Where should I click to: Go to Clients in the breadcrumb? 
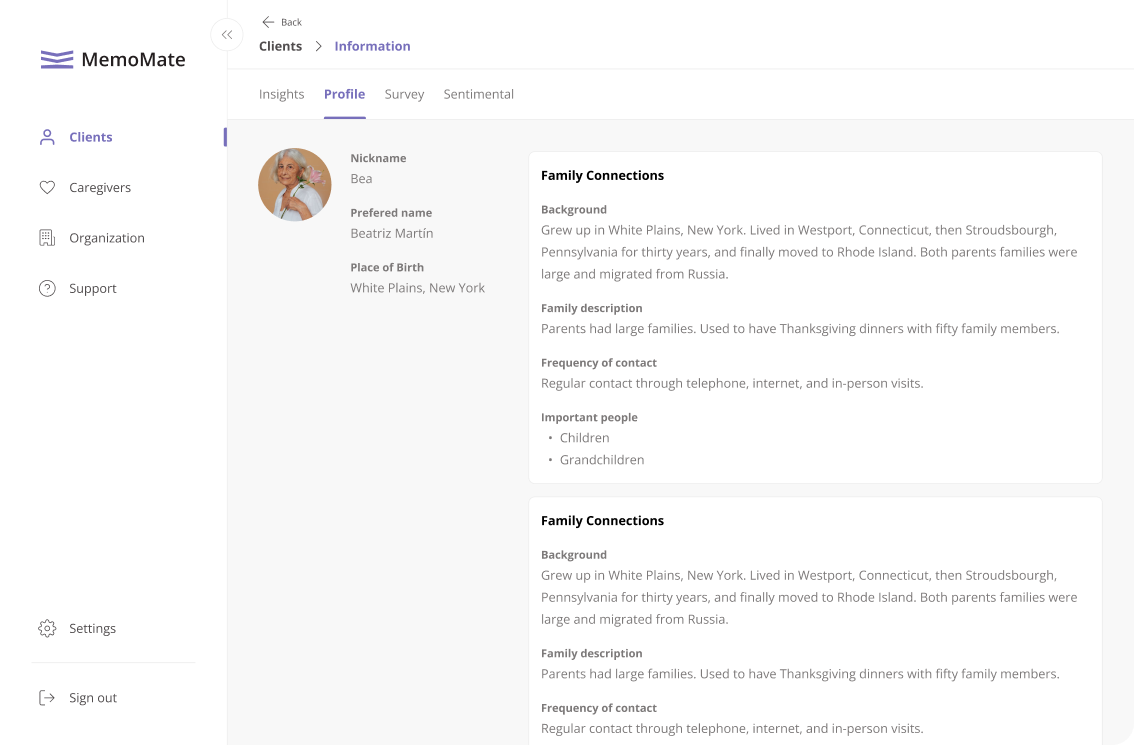pos(280,46)
